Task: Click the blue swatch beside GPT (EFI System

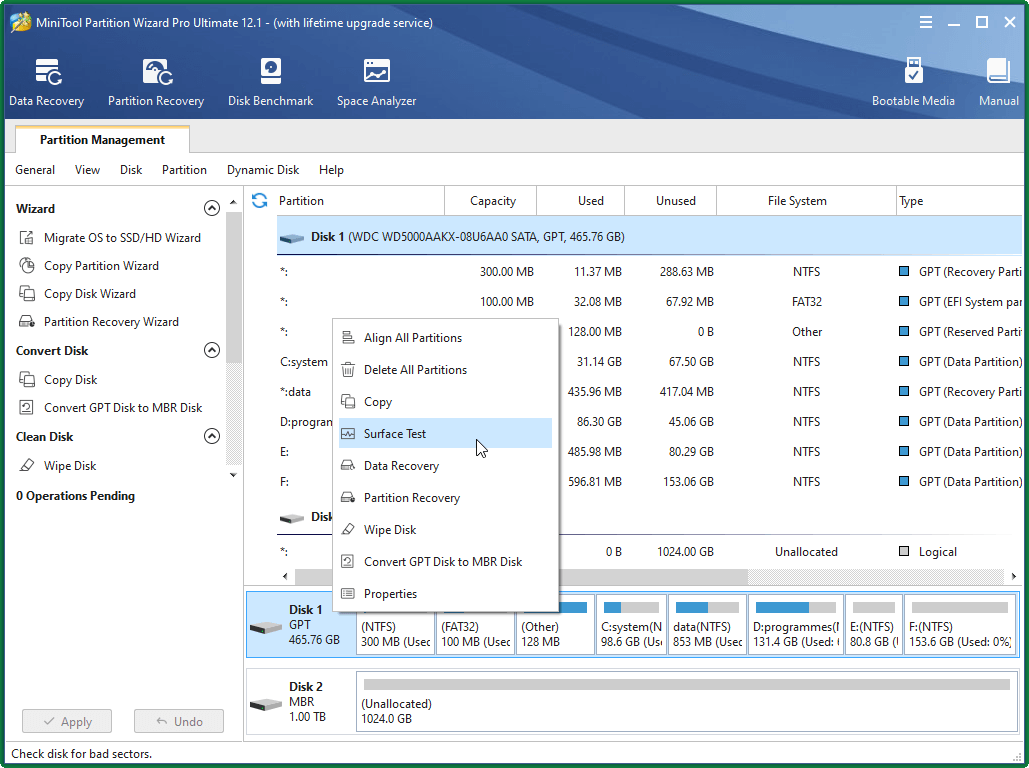Action: point(904,301)
